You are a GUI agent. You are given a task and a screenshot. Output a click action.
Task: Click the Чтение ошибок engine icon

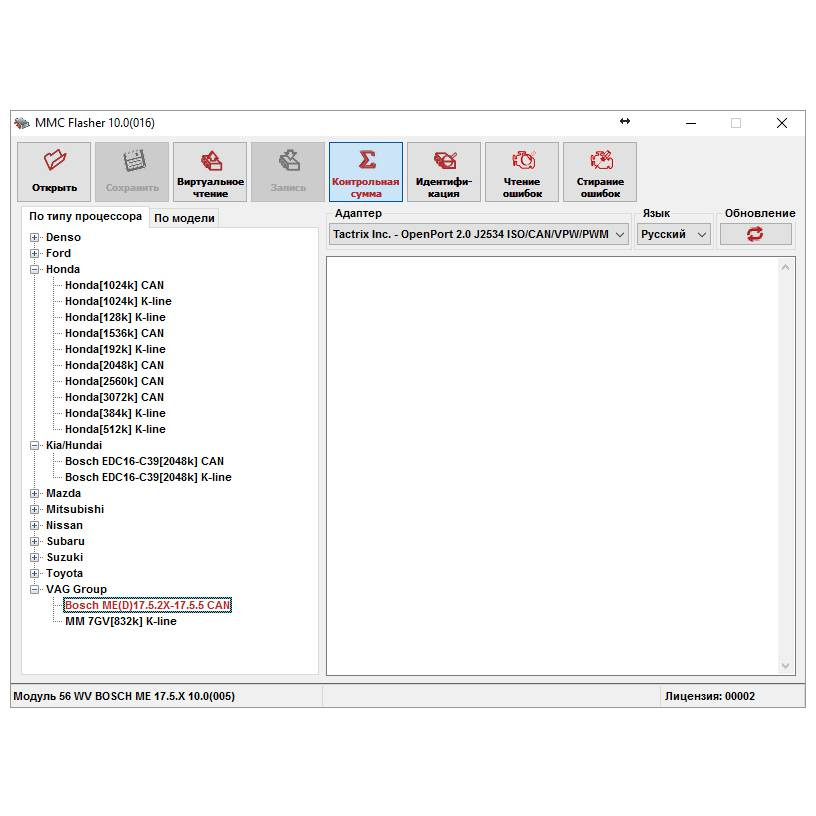[x=522, y=161]
